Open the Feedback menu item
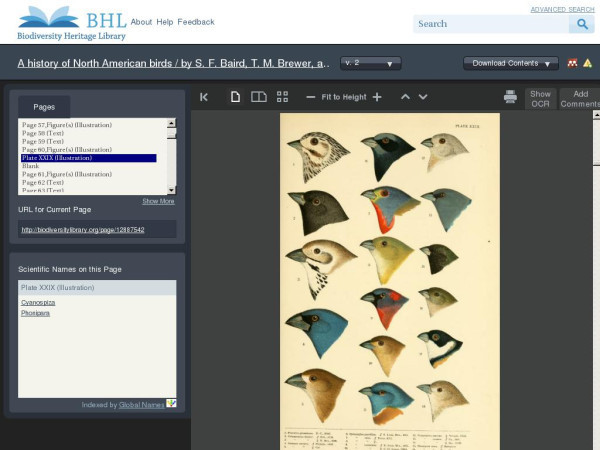Viewport: 600px width, 450px height. pos(196,22)
